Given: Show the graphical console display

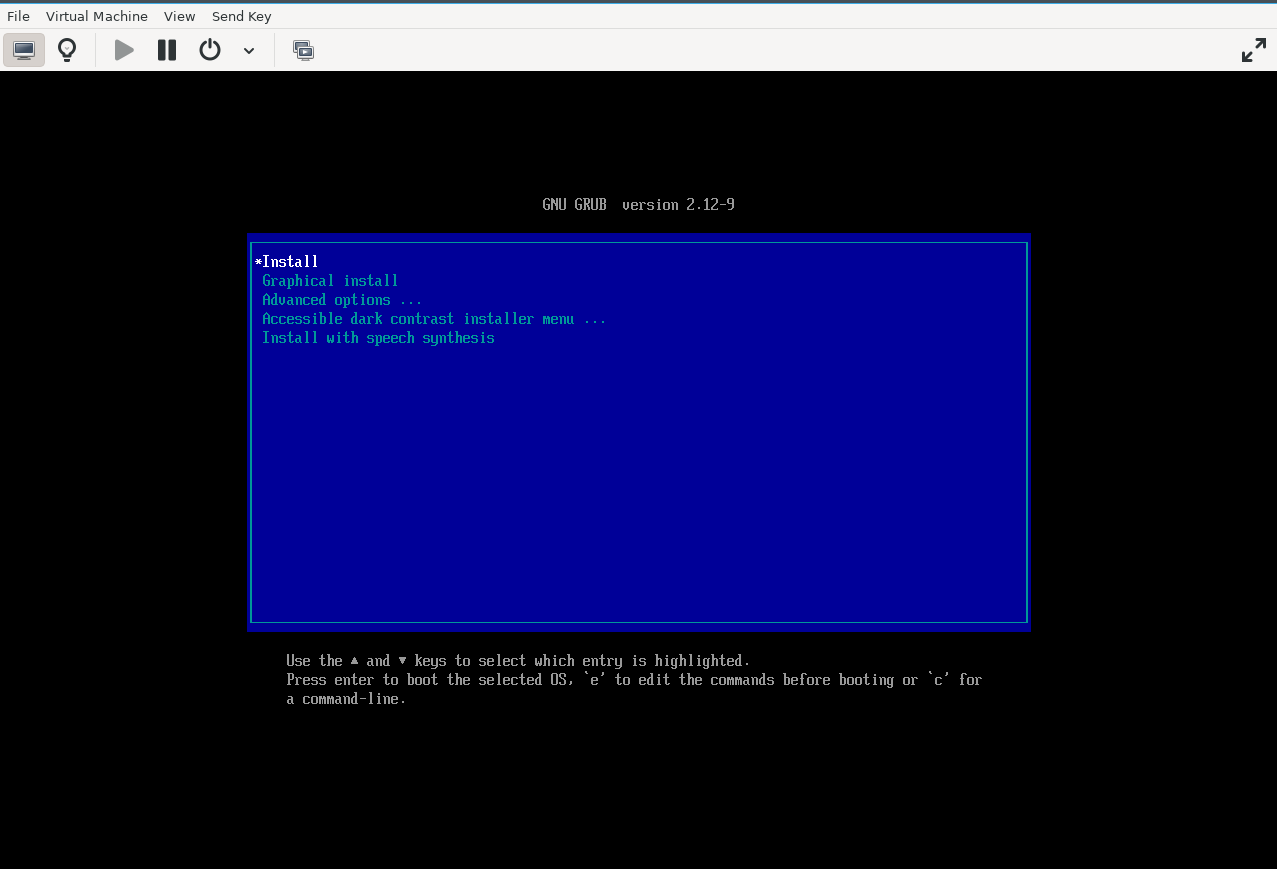Looking at the screenshot, I should click(24, 49).
